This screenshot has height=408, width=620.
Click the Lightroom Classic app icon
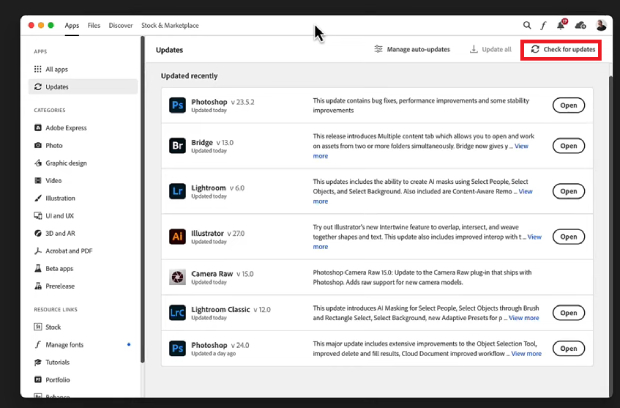coord(177,313)
